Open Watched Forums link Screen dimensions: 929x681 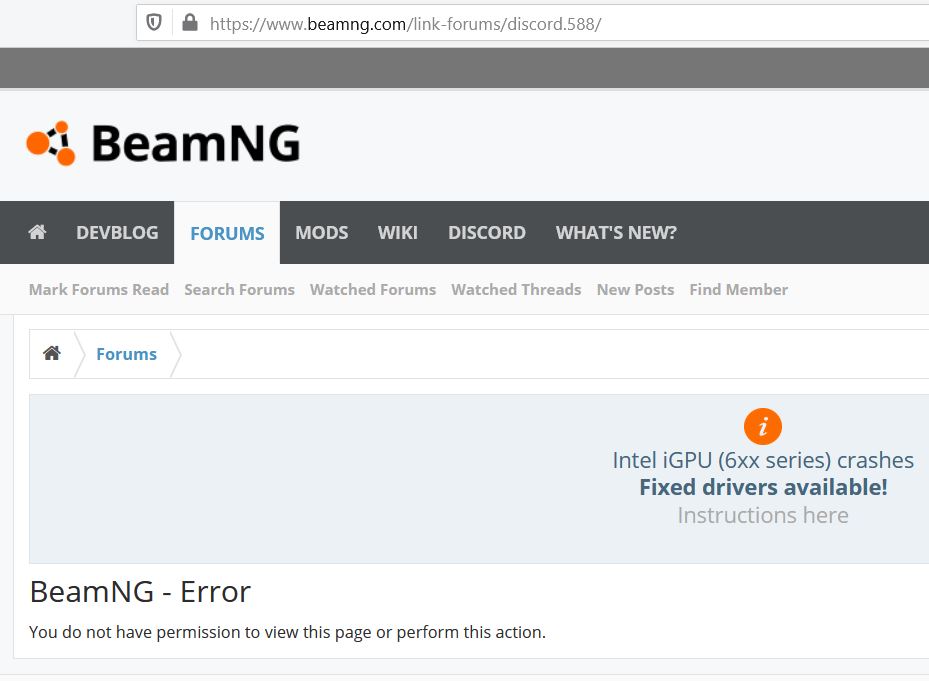tap(373, 289)
